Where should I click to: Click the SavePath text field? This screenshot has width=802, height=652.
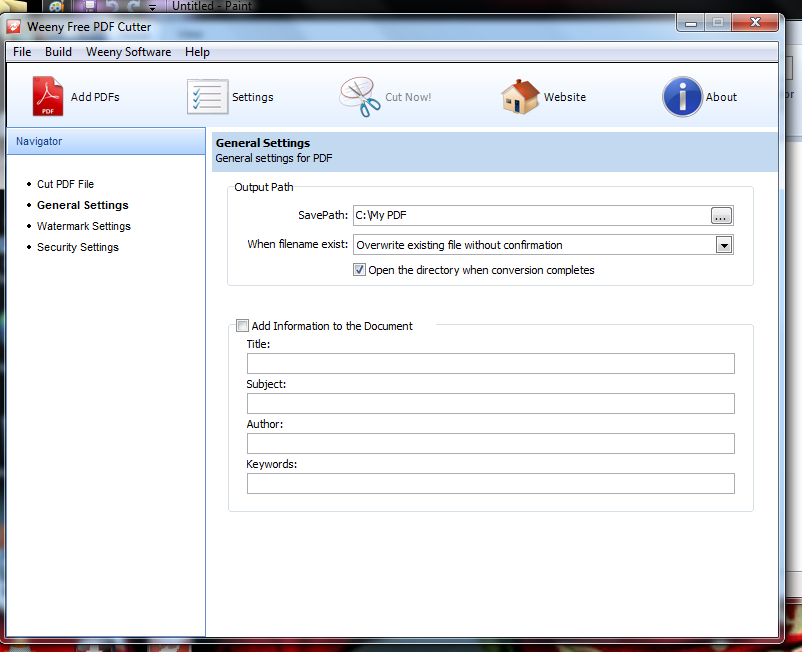[531, 215]
